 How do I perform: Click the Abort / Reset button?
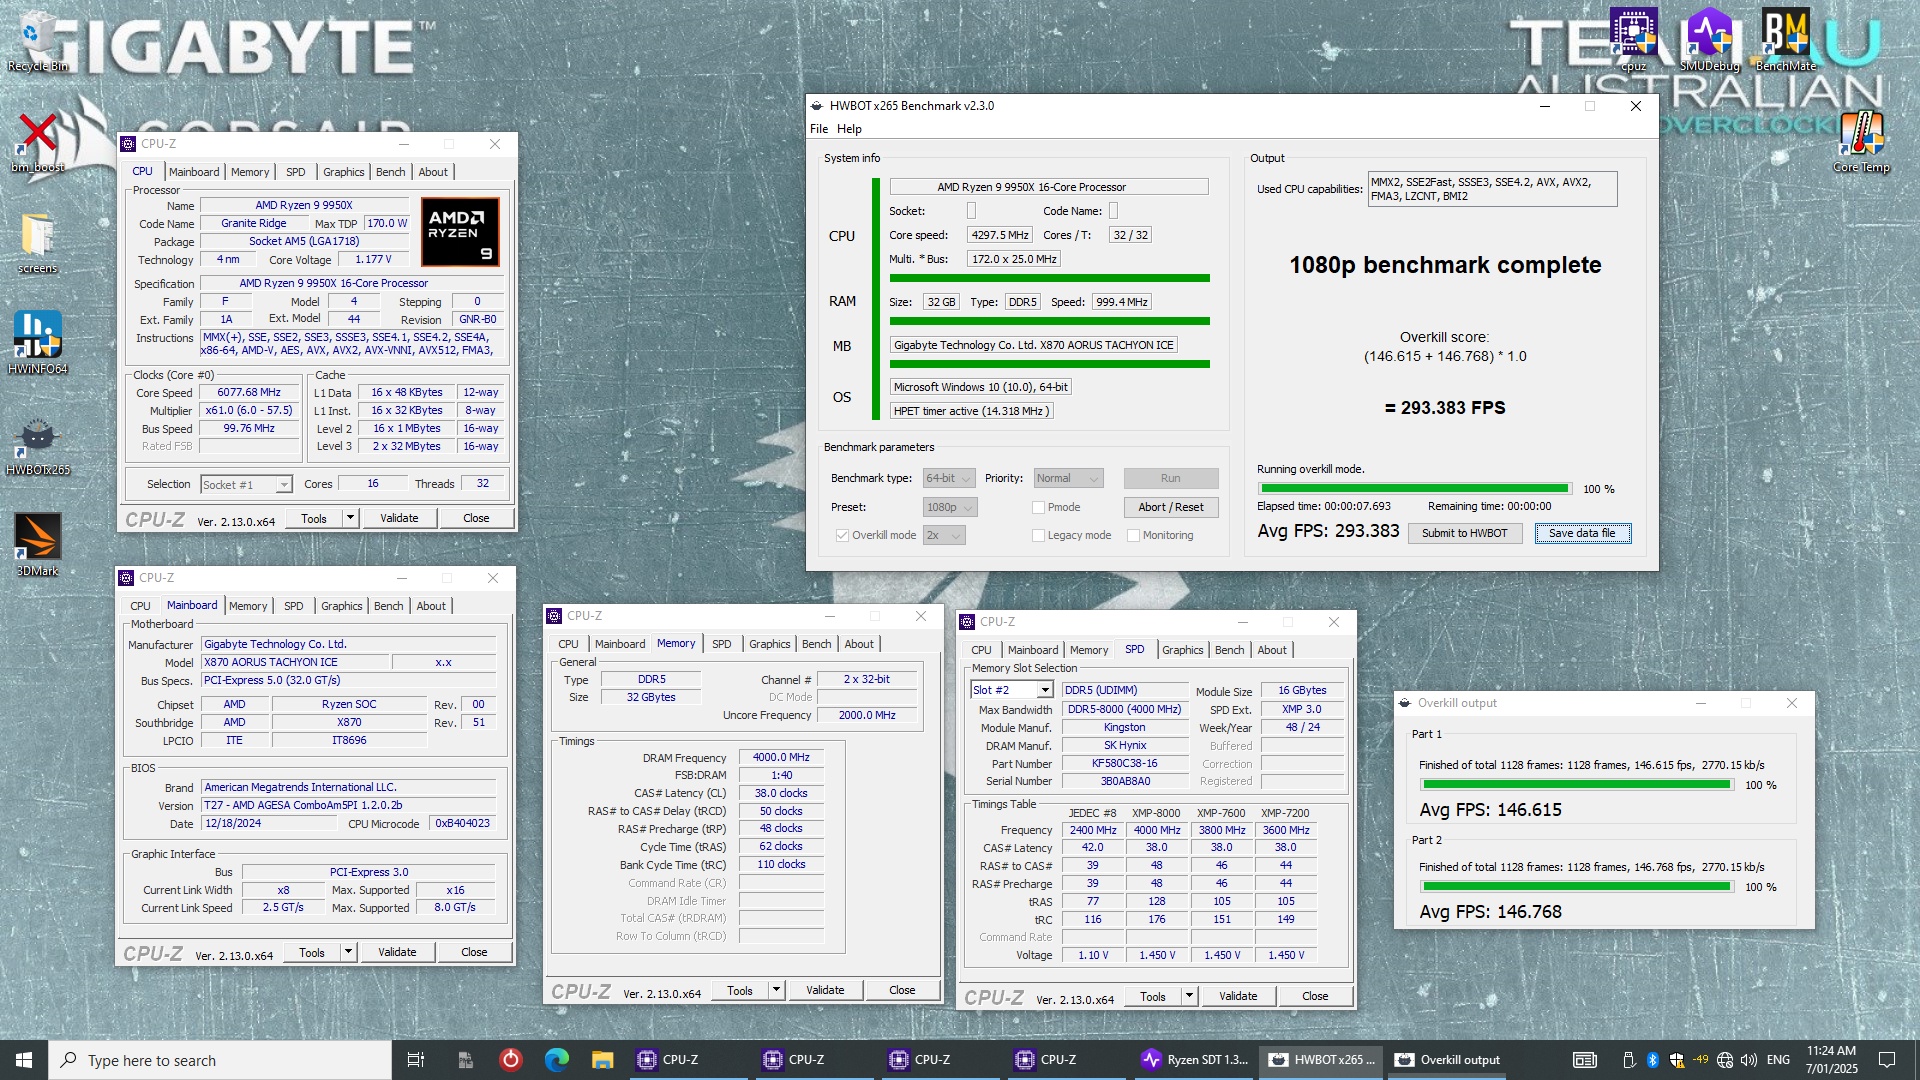(x=1170, y=507)
